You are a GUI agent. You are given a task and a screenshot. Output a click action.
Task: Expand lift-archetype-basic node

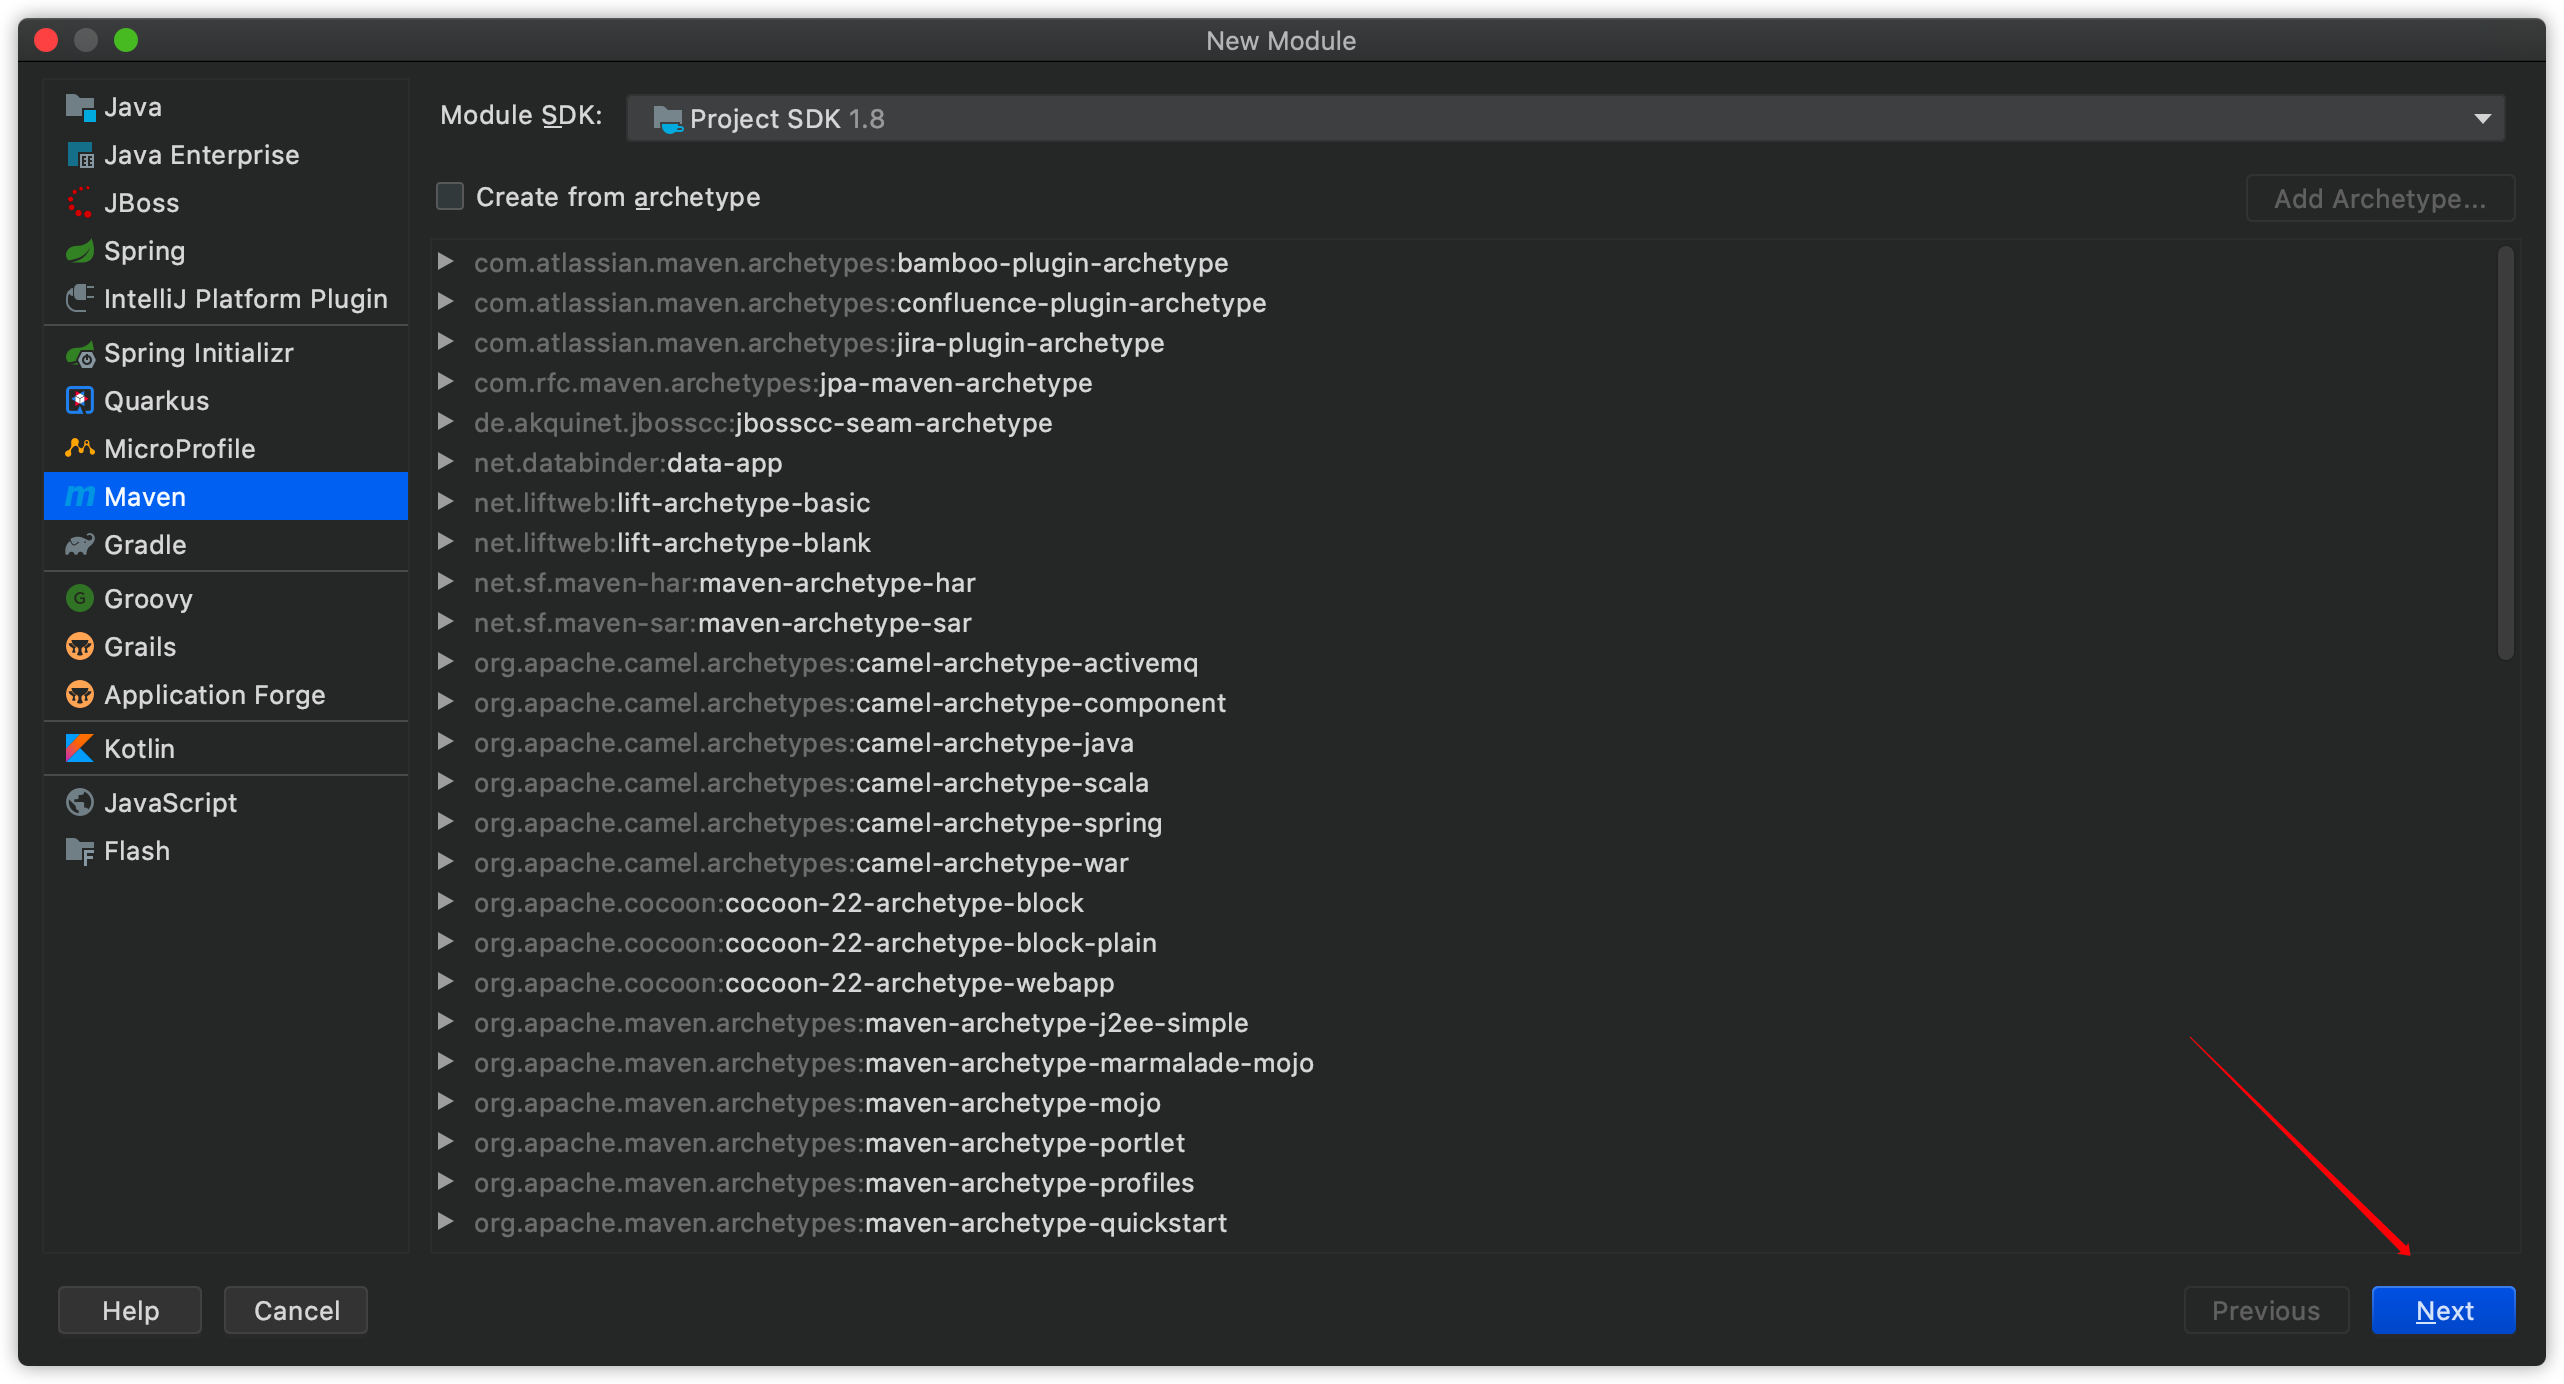(446, 502)
